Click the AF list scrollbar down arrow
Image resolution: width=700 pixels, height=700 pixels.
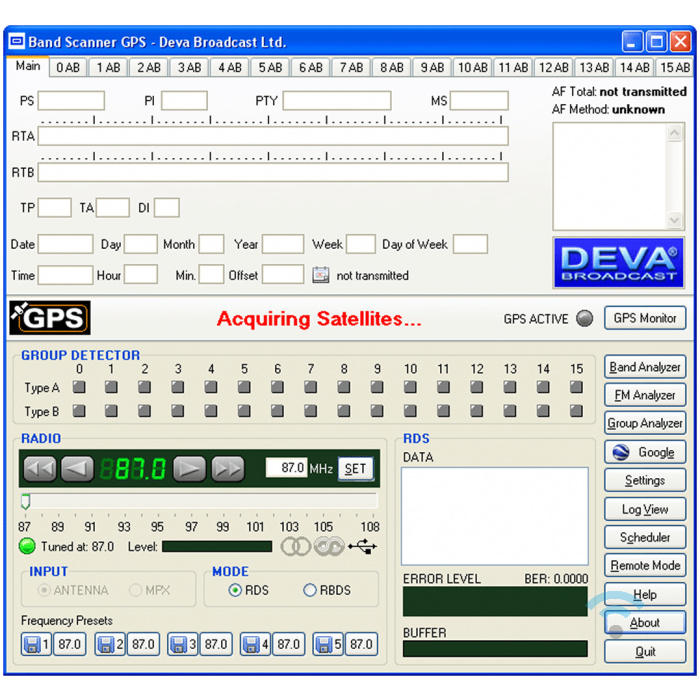tap(676, 221)
